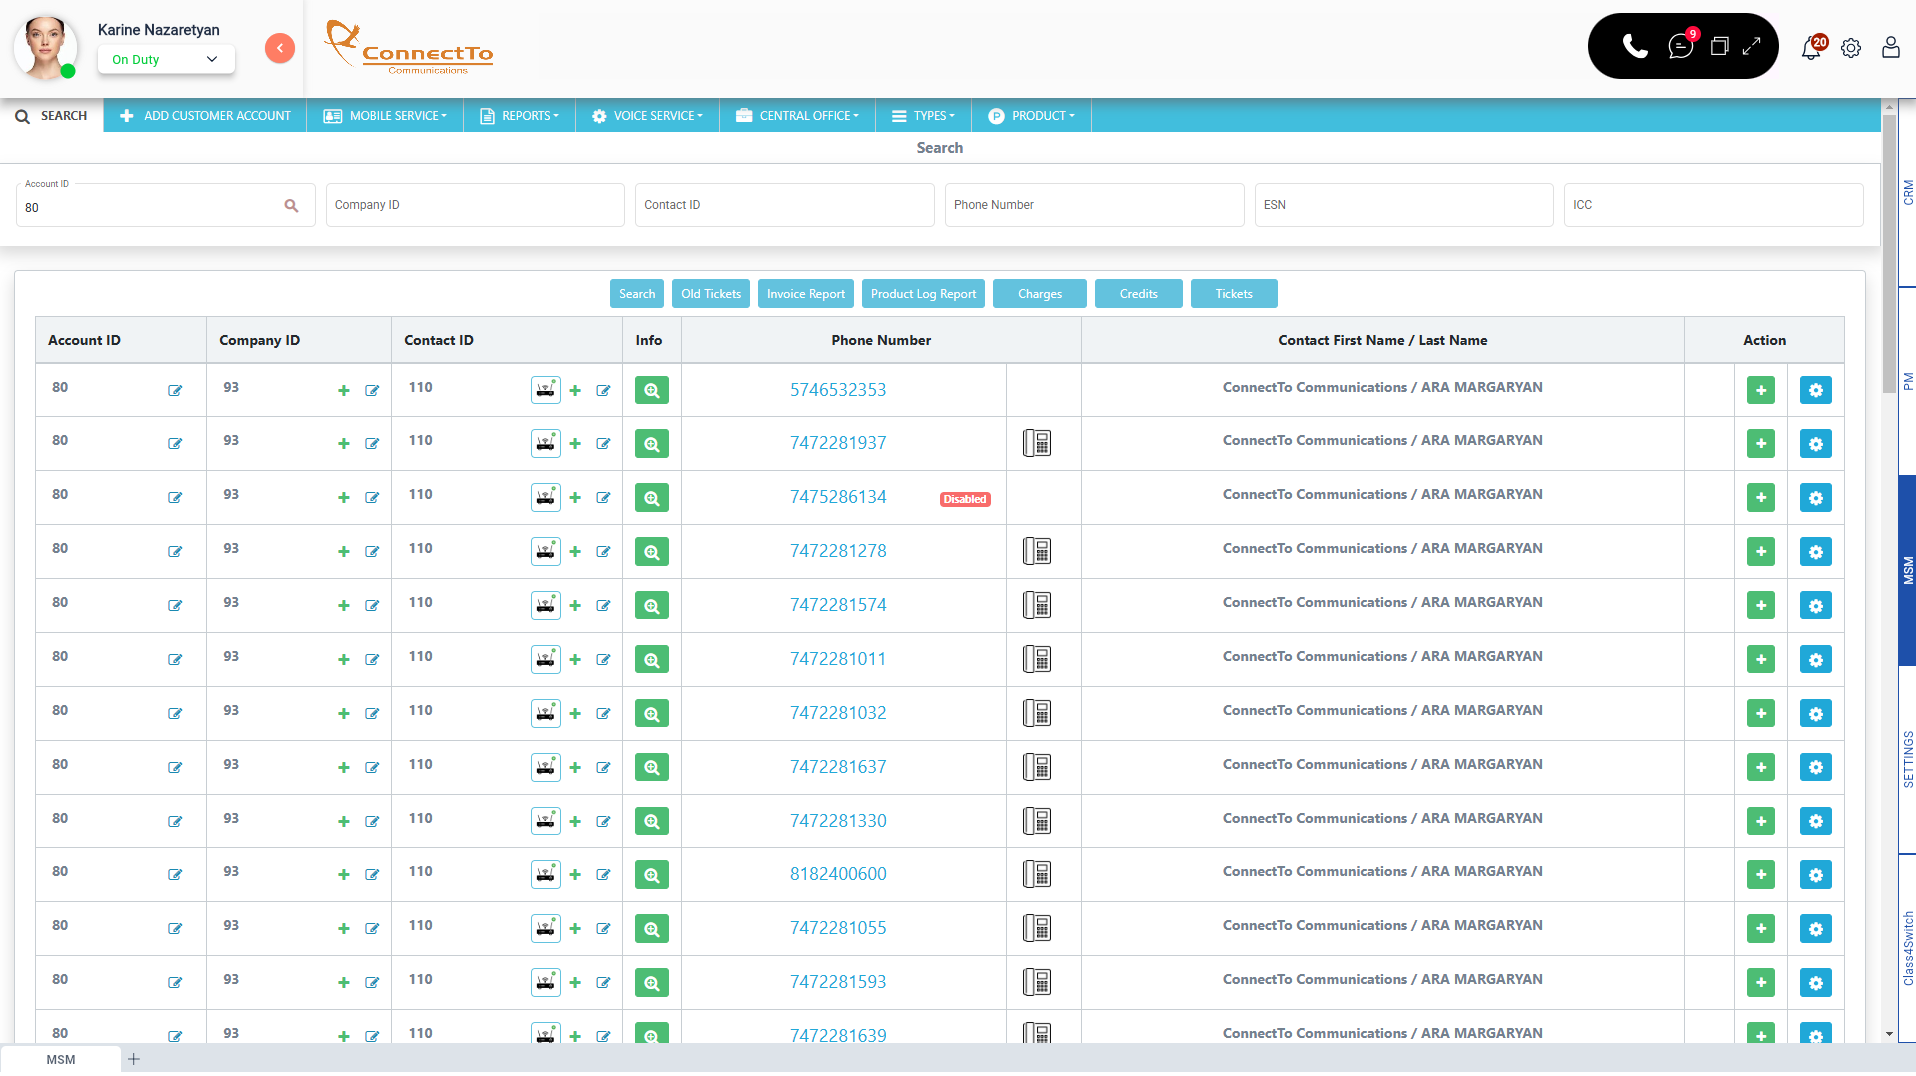Open the notifications bell

pyautogui.click(x=1811, y=48)
